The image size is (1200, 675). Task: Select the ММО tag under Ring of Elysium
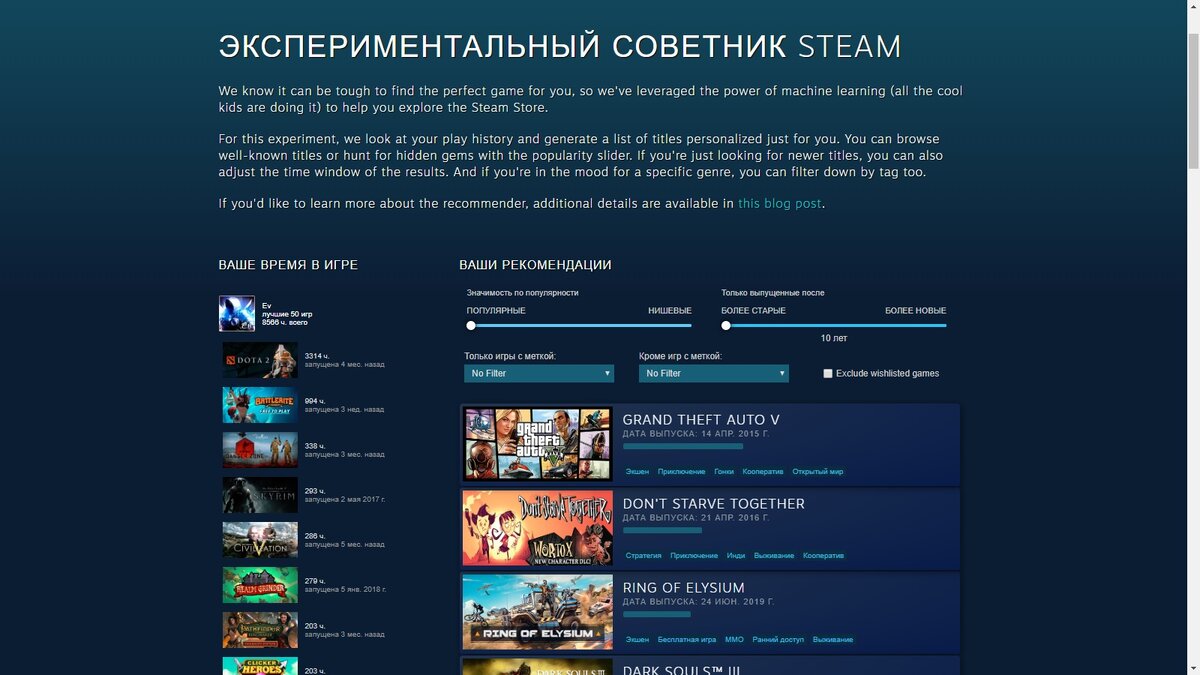[x=734, y=639]
